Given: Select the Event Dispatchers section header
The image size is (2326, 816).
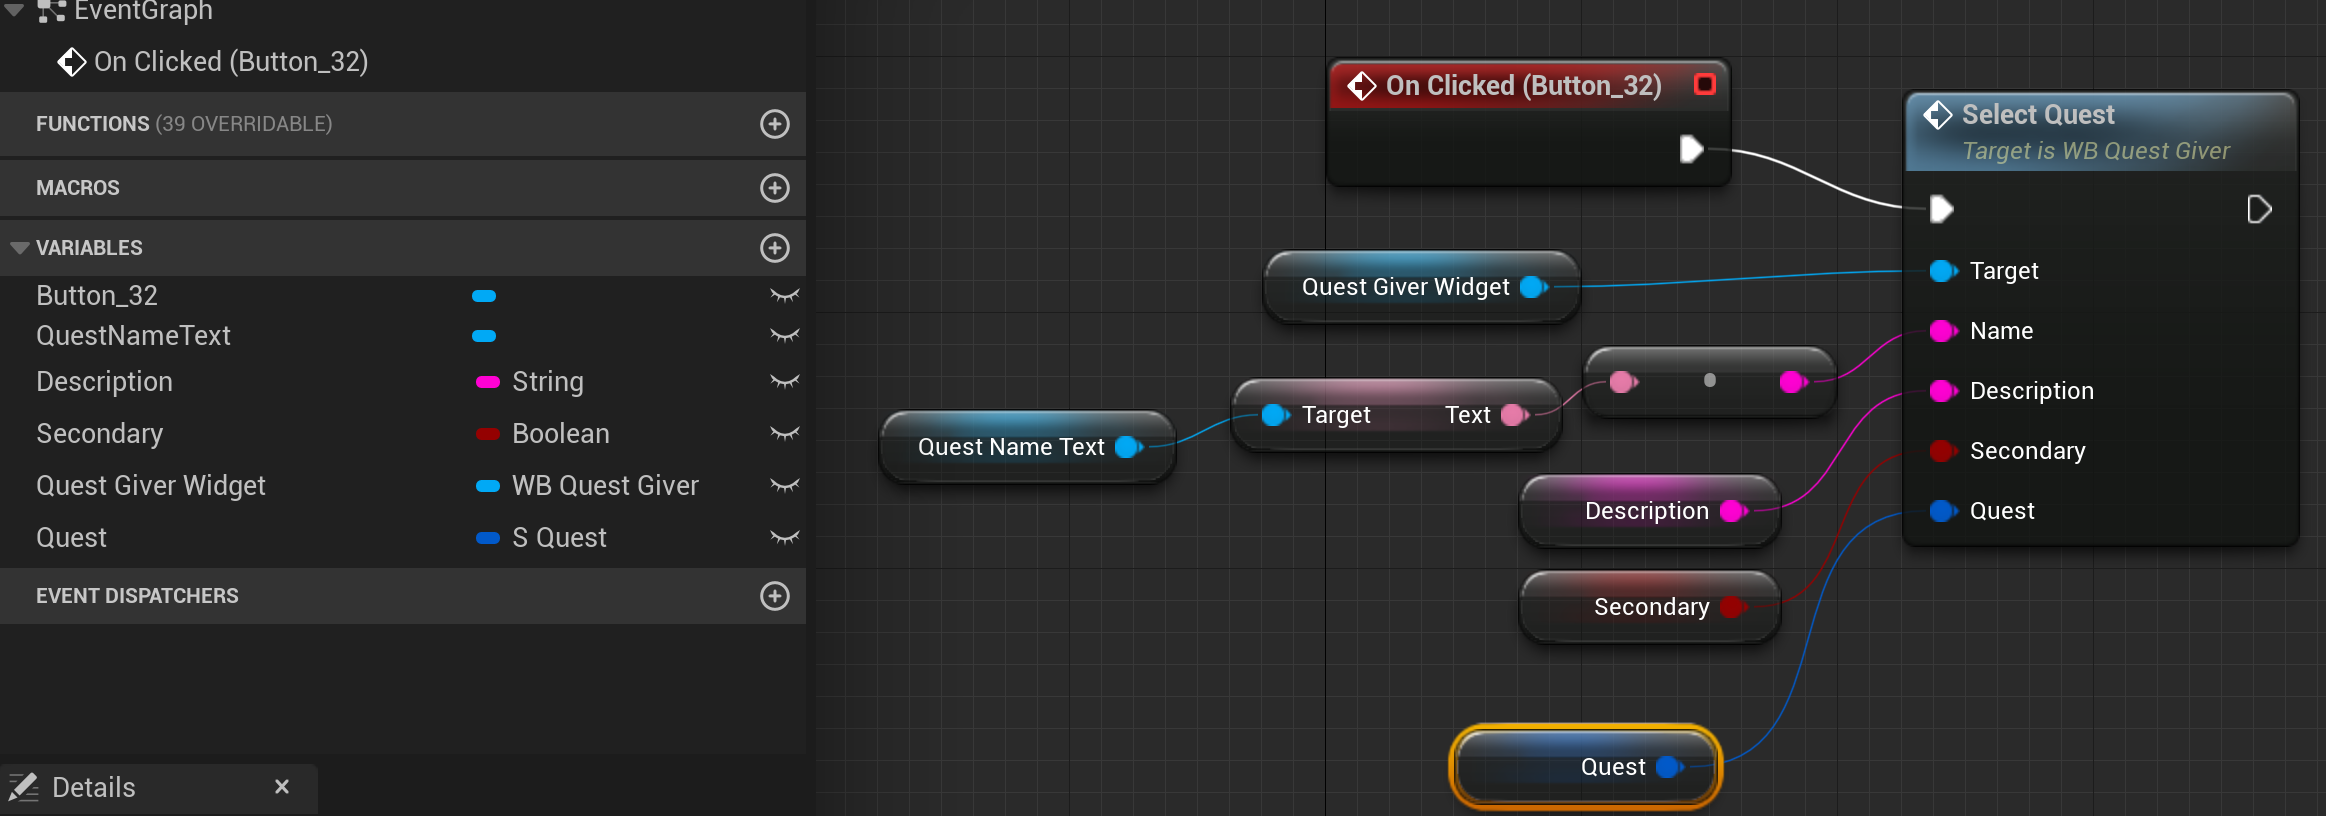Looking at the screenshot, I should [x=403, y=596].
